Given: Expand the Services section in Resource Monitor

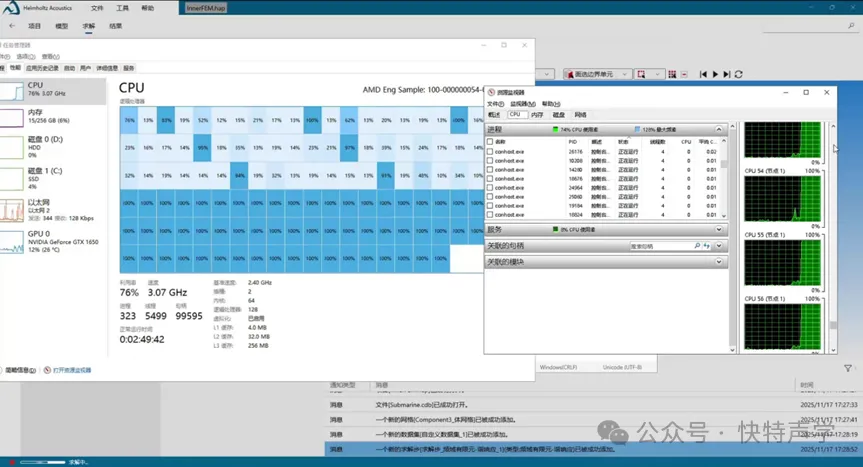Looking at the screenshot, I should [718, 229].
